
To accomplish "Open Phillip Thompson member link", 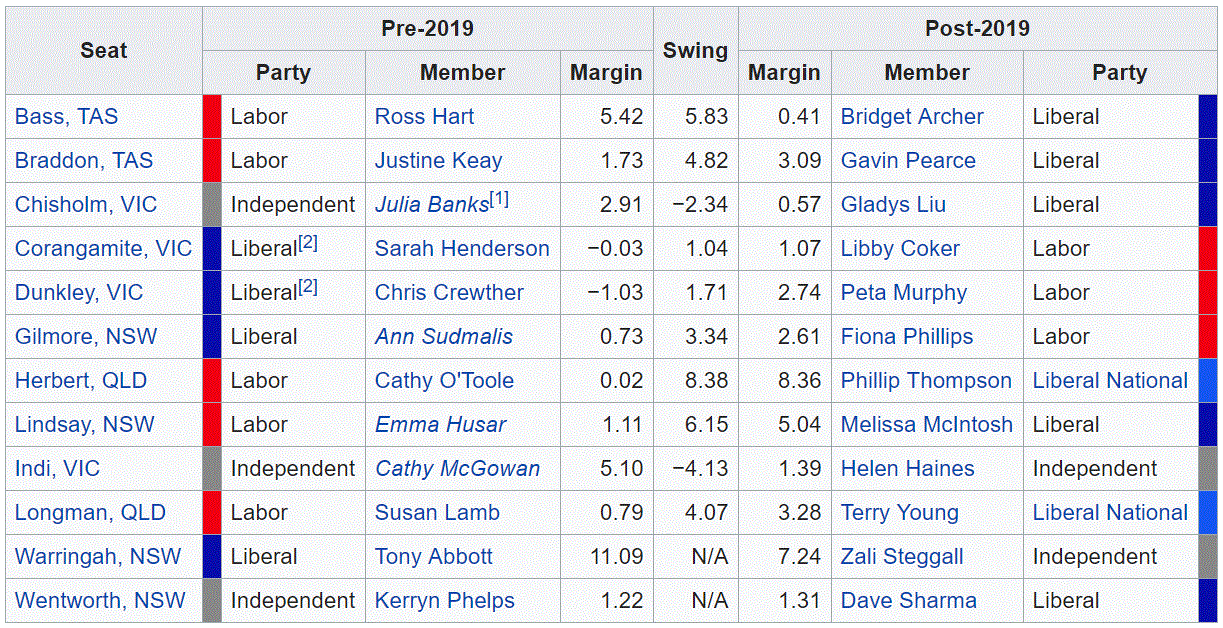I will (926, 381).
